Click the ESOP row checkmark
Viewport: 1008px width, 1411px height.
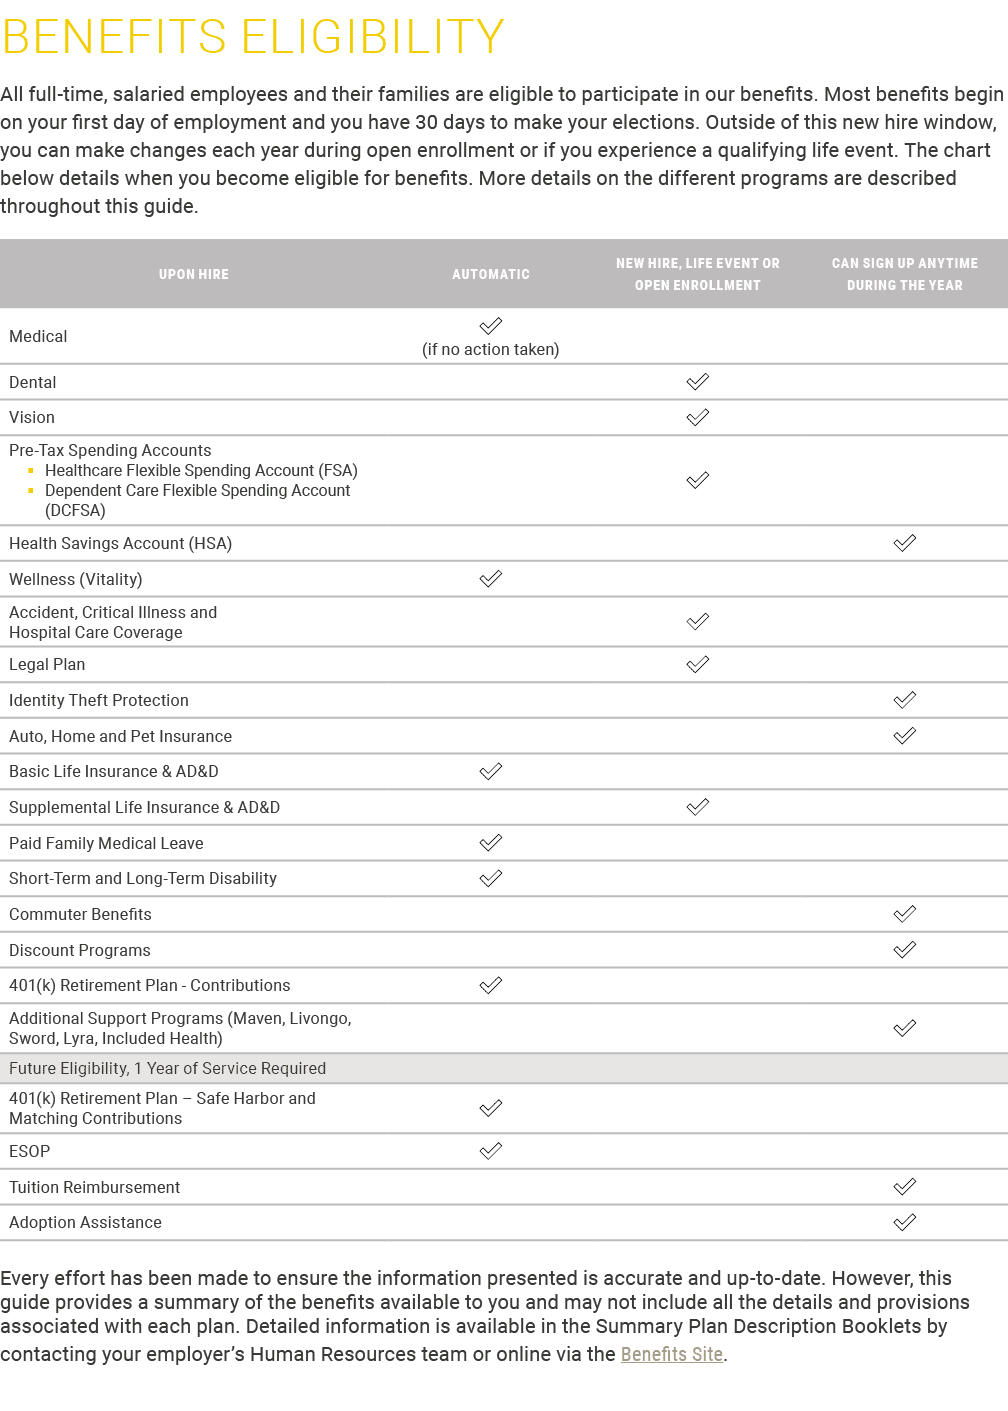click(490, 1151)
